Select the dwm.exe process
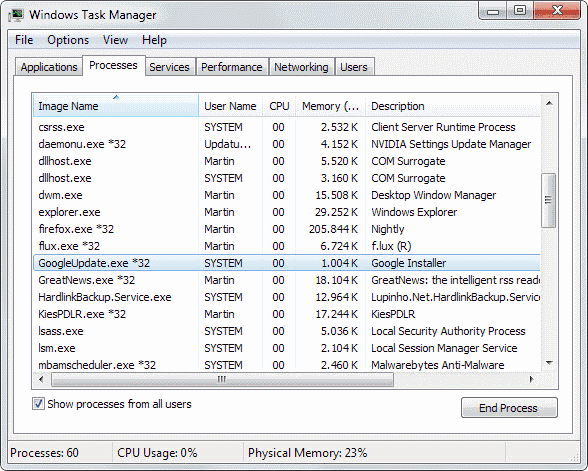The width and height of the screenshot is (588, 471). [x=287, y=195]
